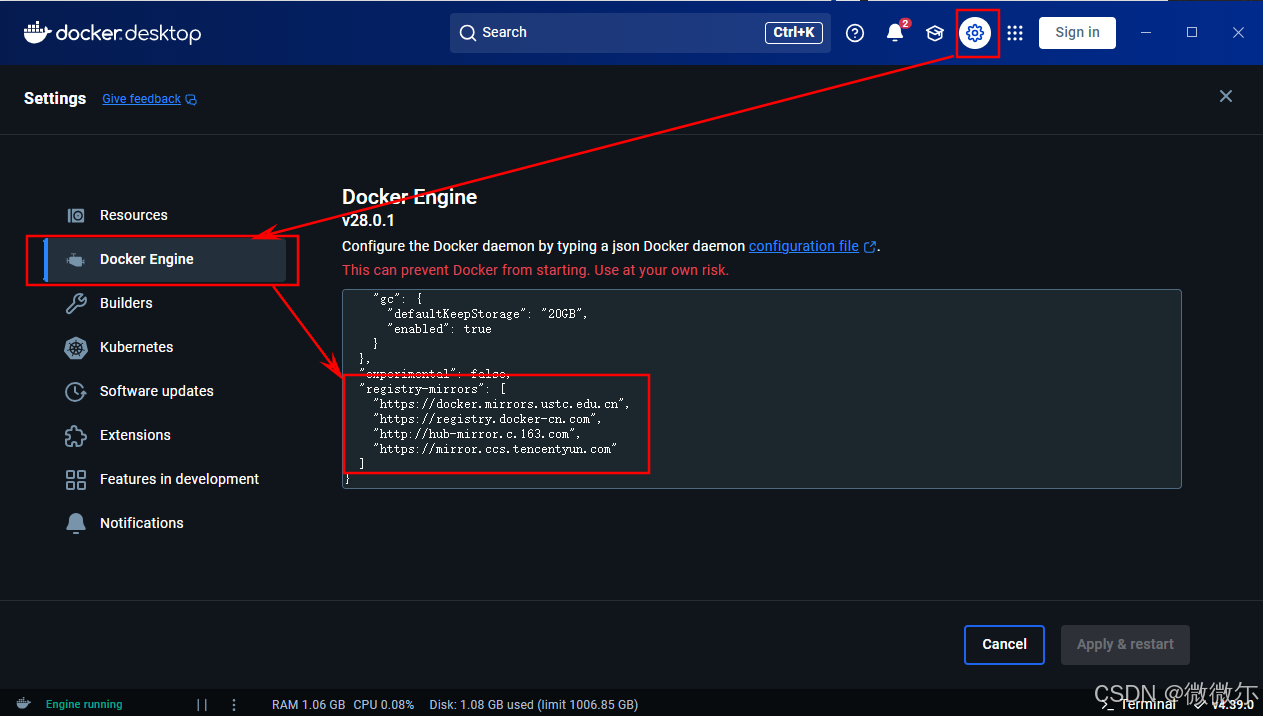Click the CPU 0.08% indicator
This screenshot has height=716, width=1263.
pyautogui.click(x=384, y=704)
